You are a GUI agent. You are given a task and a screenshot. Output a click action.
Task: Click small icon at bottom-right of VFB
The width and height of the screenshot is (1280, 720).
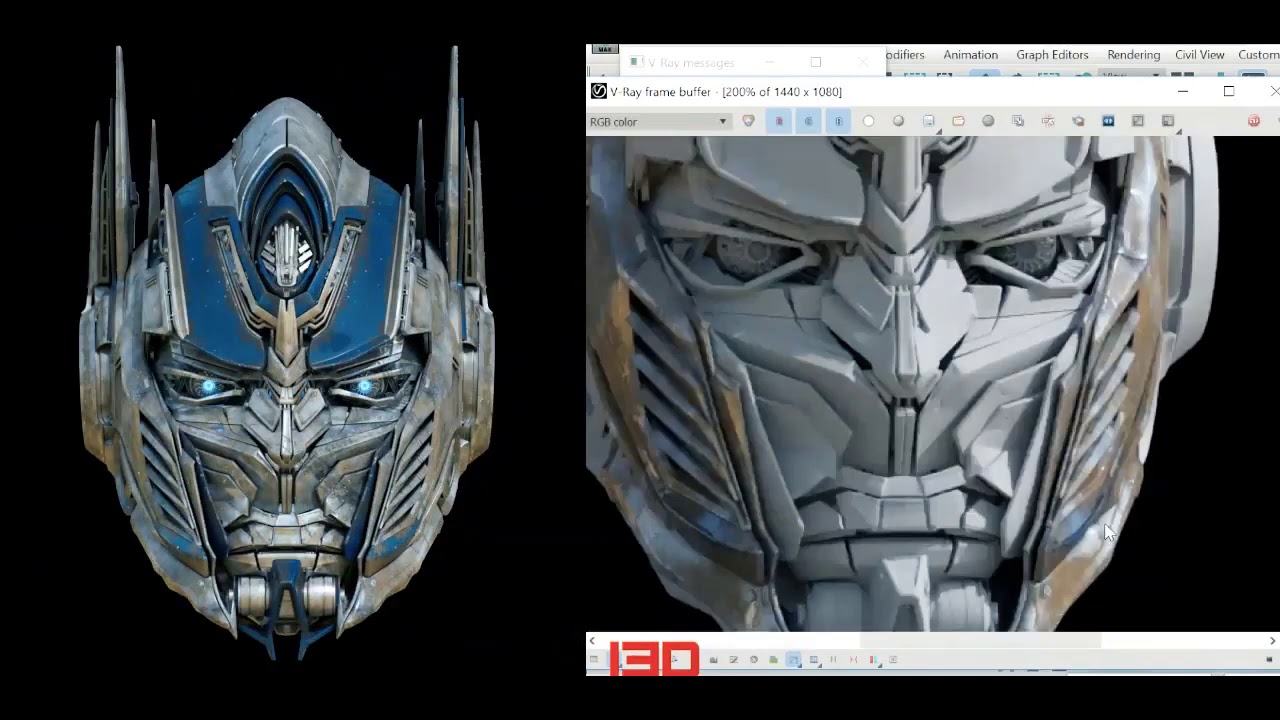[x=1269, y=660]
